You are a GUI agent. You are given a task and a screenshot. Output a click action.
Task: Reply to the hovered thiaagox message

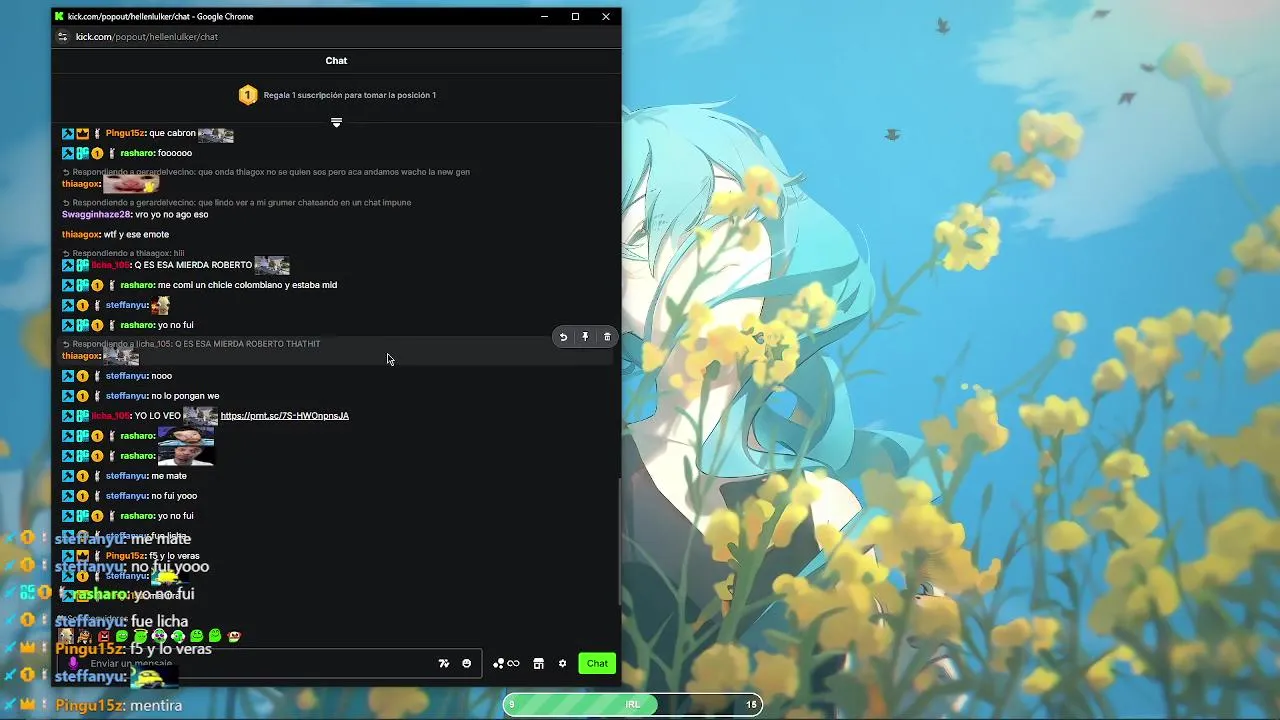point(563,337)
